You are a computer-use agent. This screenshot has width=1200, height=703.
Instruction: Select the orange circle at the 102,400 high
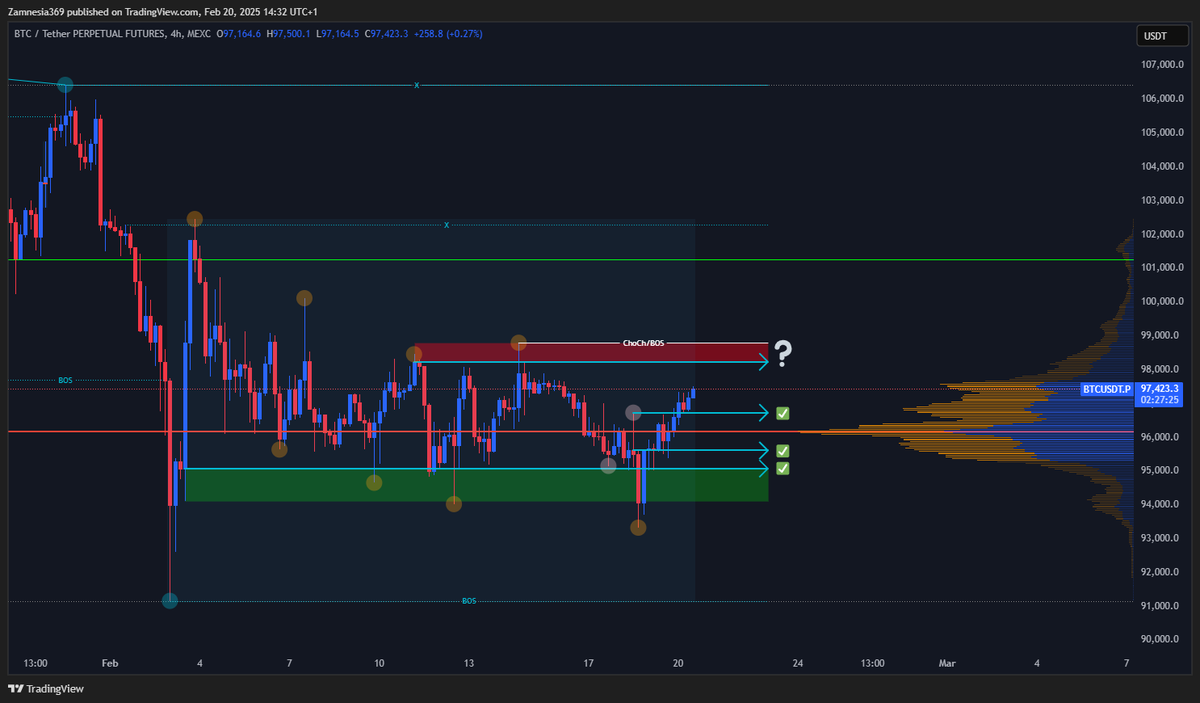(195, 219)
